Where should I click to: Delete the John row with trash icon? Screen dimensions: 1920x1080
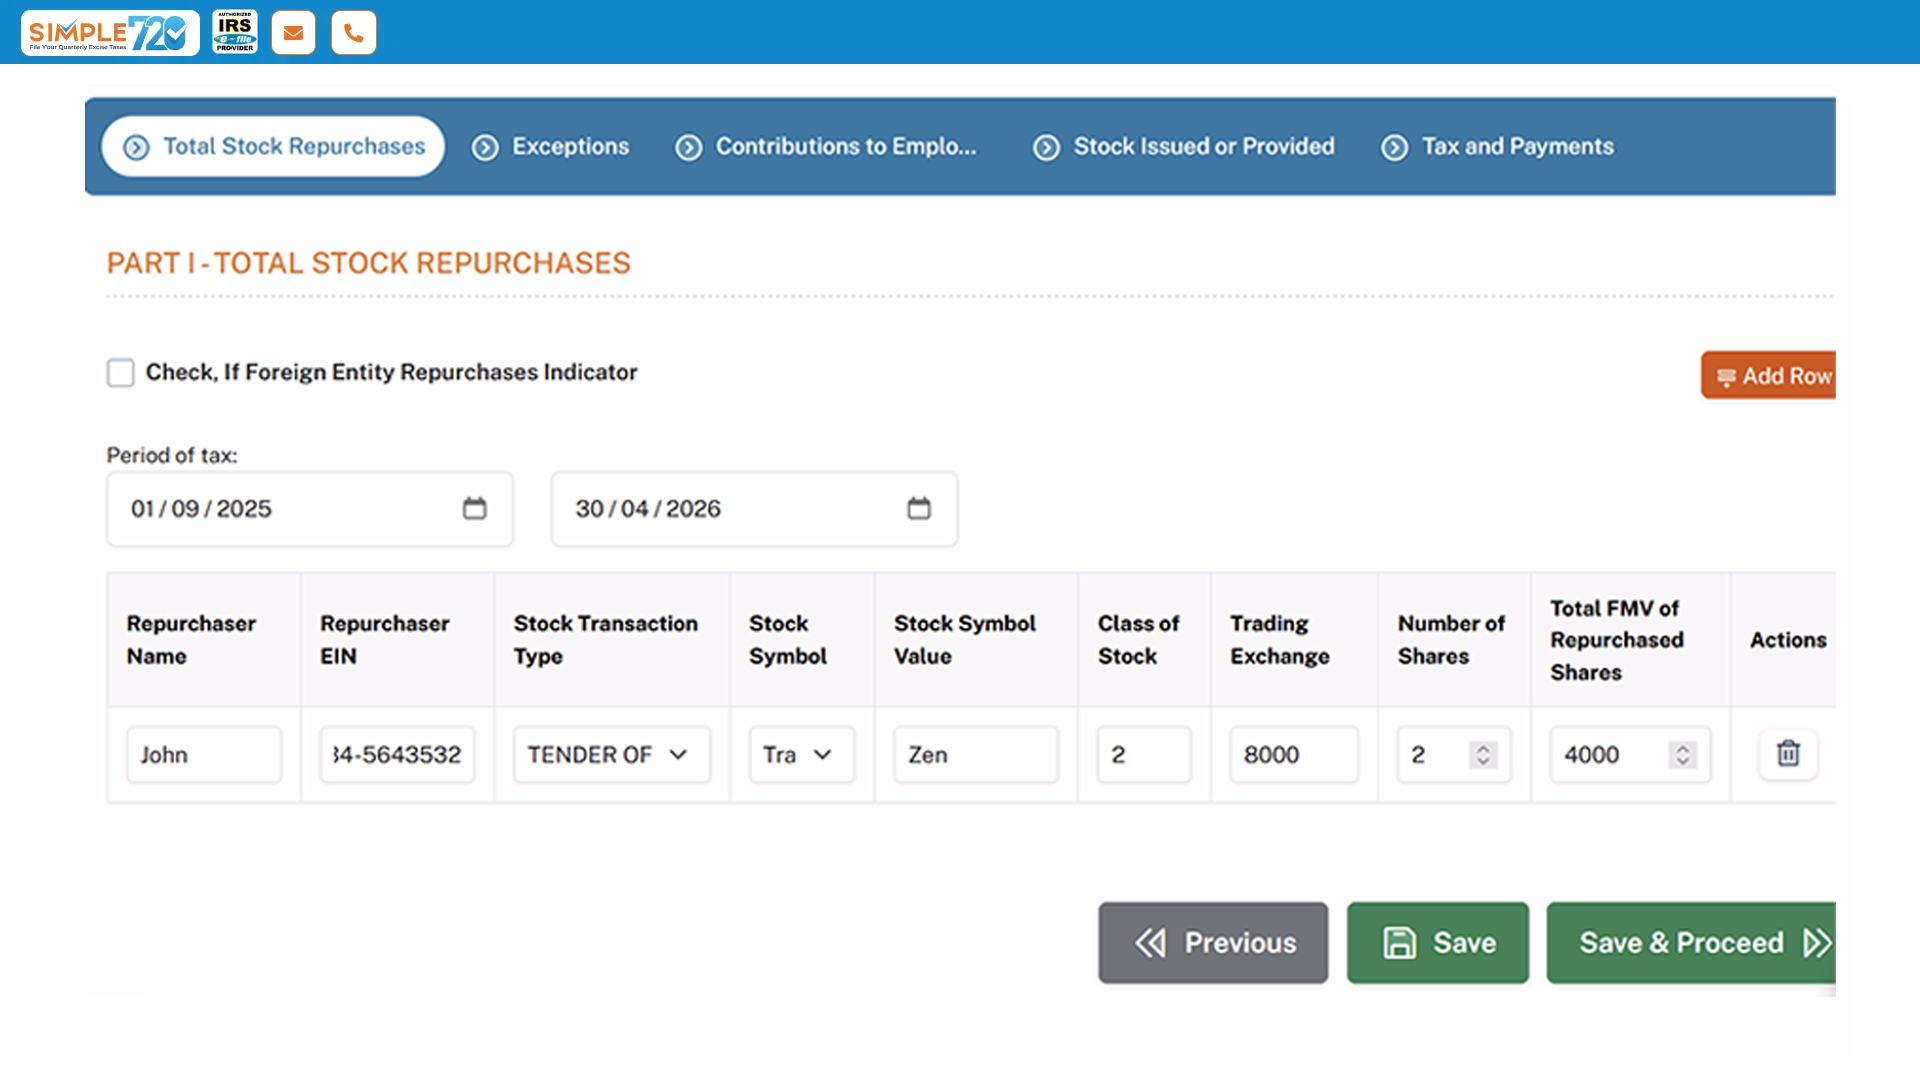tap(1788, 753)
